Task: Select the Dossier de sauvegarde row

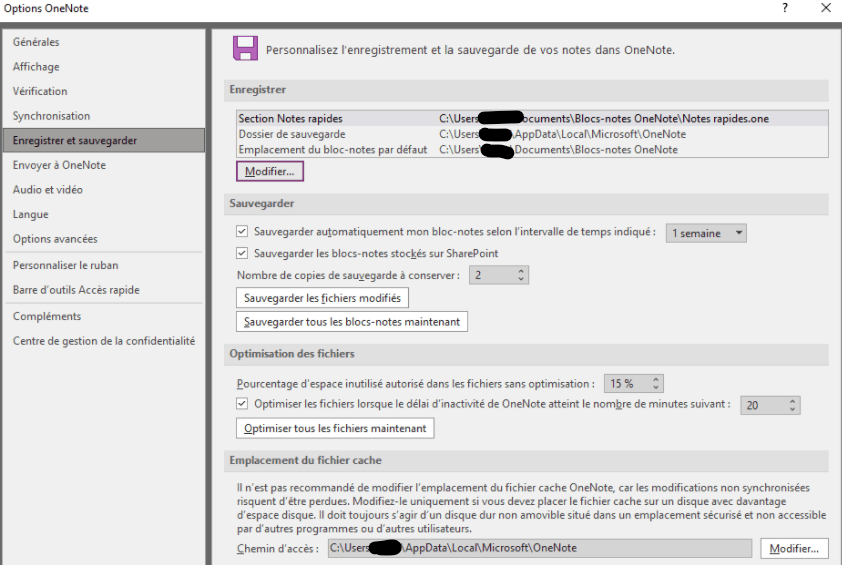Action: pyautogui.click(x=532, y=134)
